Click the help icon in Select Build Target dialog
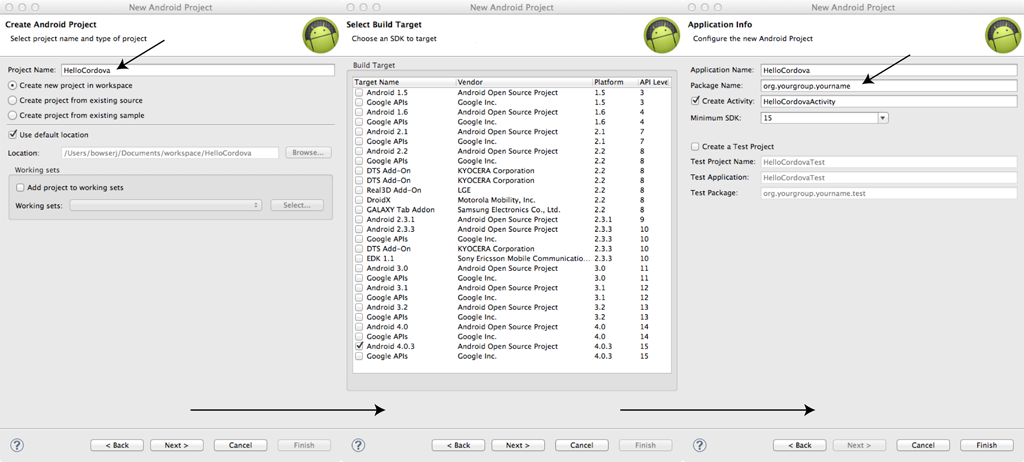The height and width of the screenshot is (462, 1024). coord(358,444)
